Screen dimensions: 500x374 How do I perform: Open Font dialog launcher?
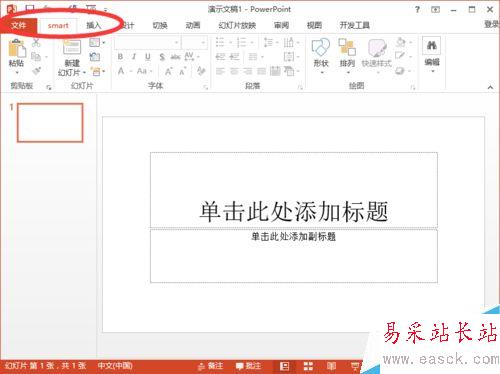(x=205, y=87)
